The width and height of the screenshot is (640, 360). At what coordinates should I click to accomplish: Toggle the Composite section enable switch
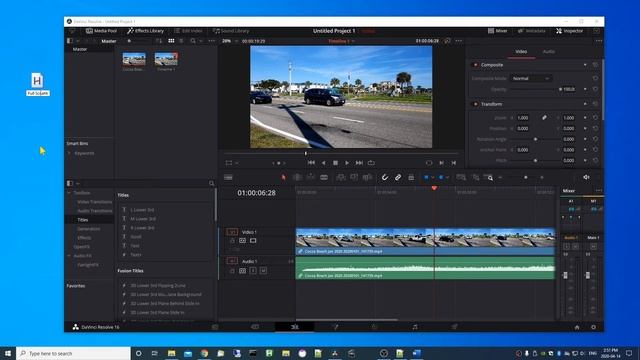click(x=475, y=65)
